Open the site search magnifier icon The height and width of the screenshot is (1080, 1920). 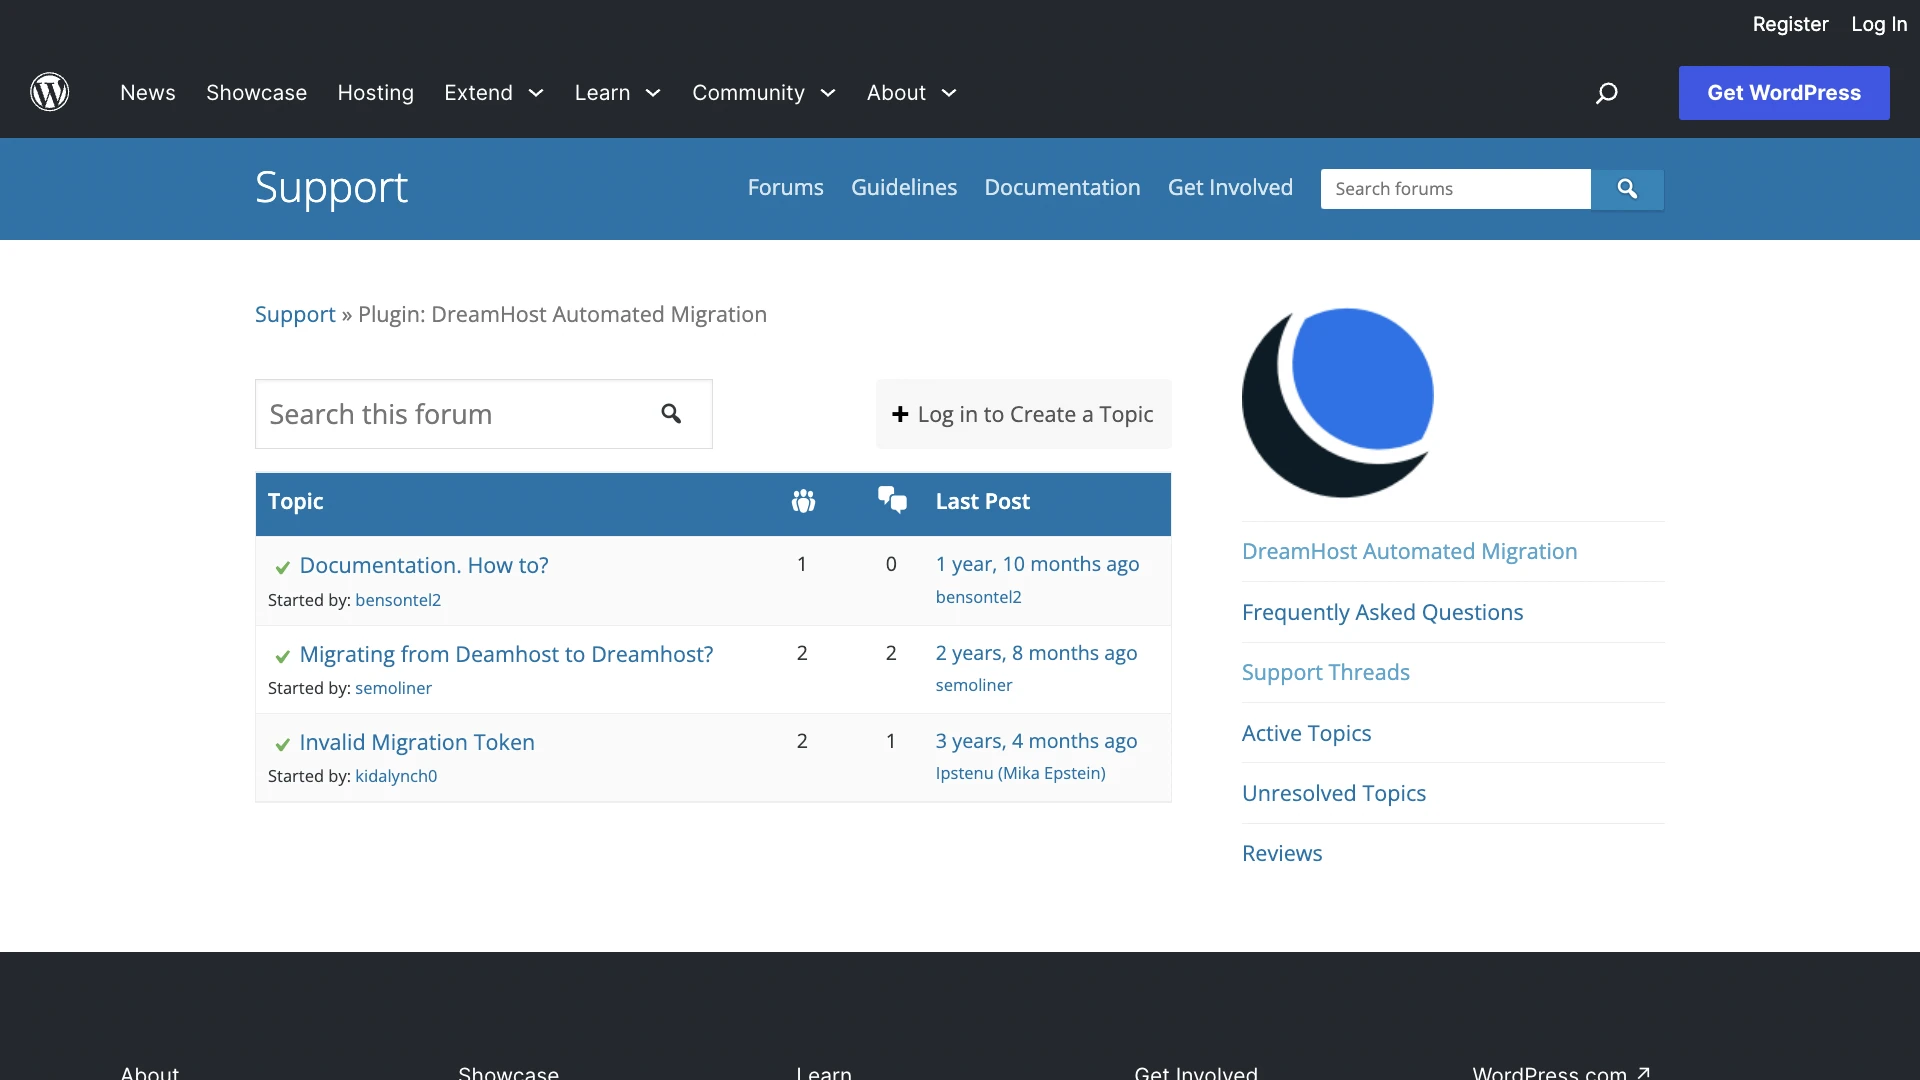[x=1607, y=93]
